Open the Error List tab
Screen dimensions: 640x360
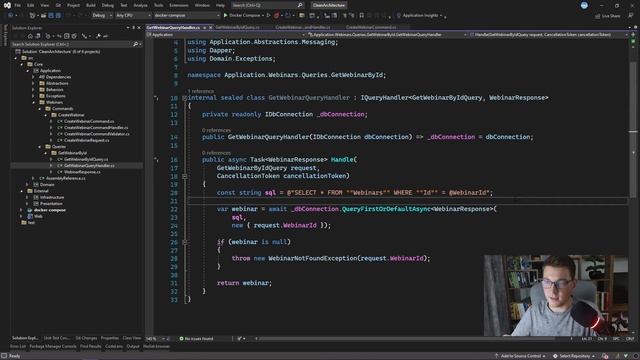point(18,346)
